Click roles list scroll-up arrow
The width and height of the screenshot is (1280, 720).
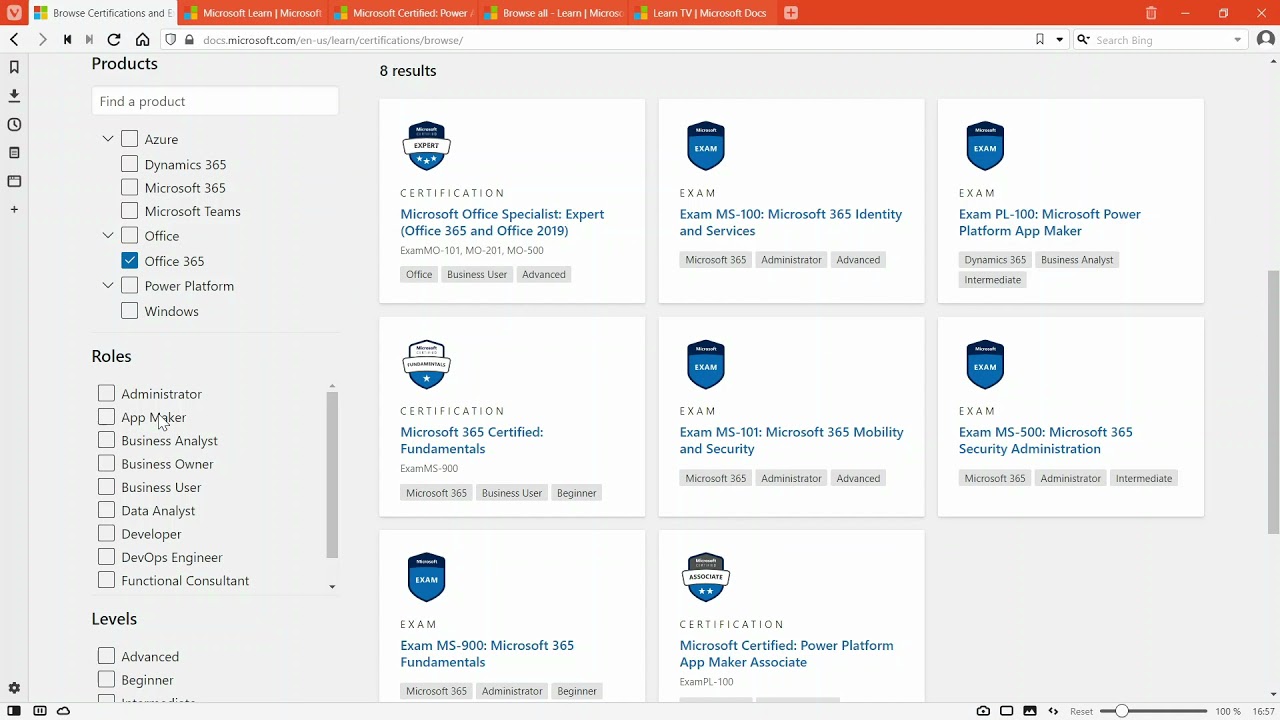click(x=332, y=386)
